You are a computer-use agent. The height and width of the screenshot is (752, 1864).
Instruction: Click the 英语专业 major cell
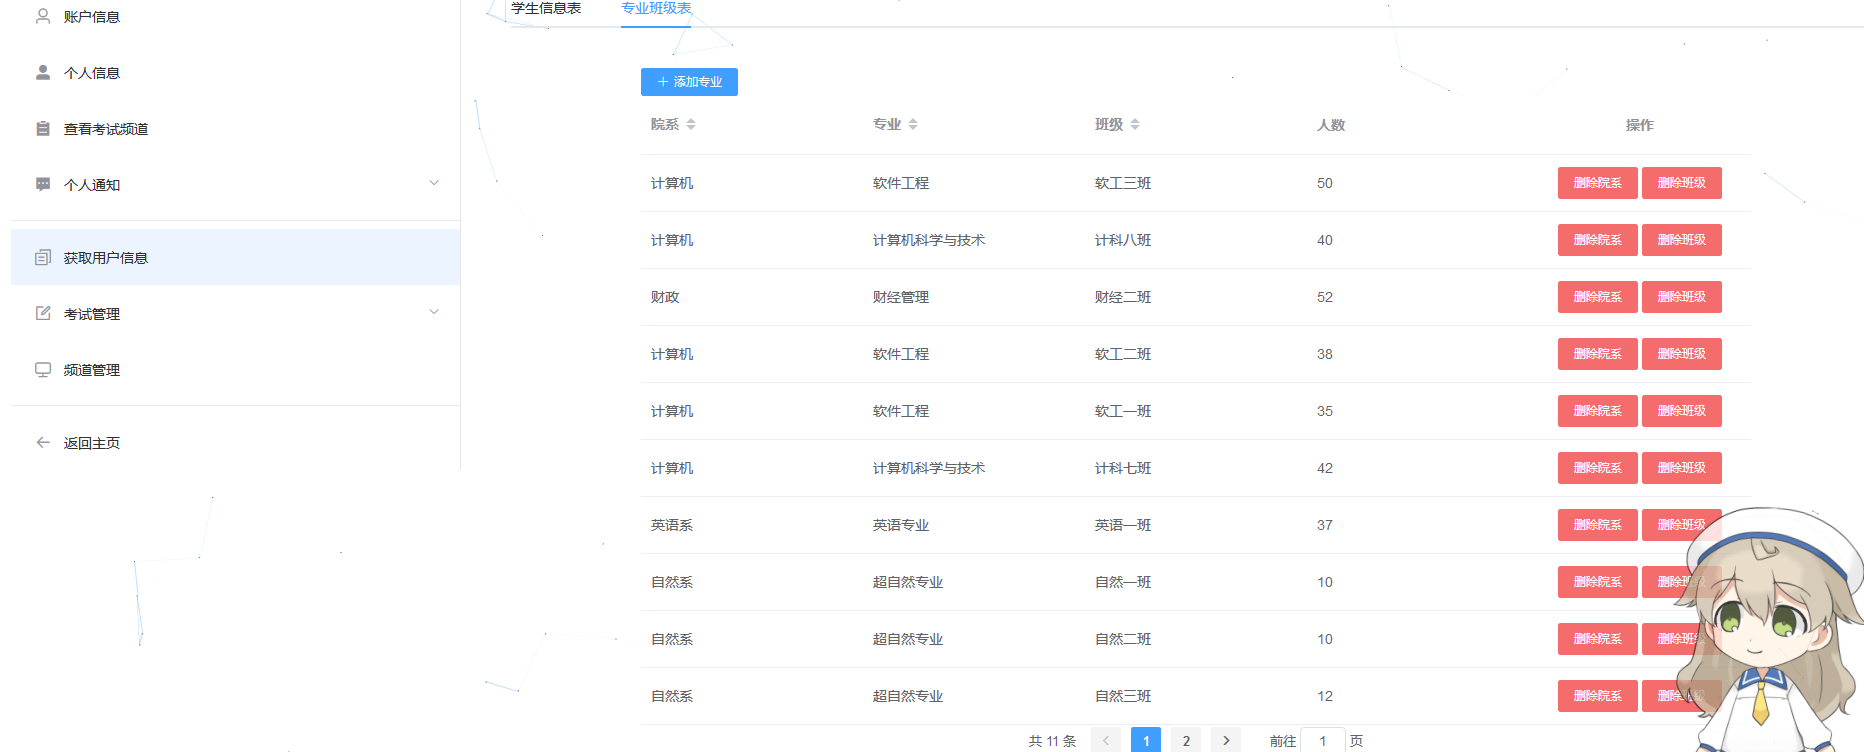coord(901,525)
